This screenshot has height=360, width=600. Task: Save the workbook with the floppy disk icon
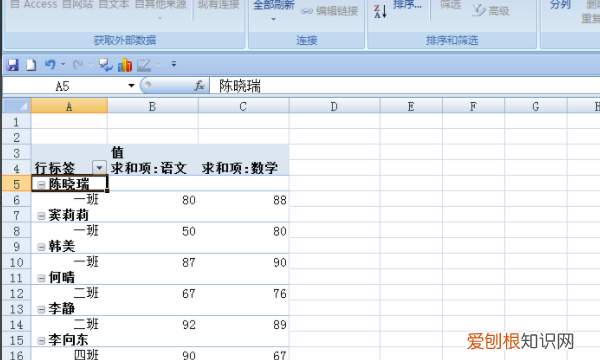(x=12, y=65)
